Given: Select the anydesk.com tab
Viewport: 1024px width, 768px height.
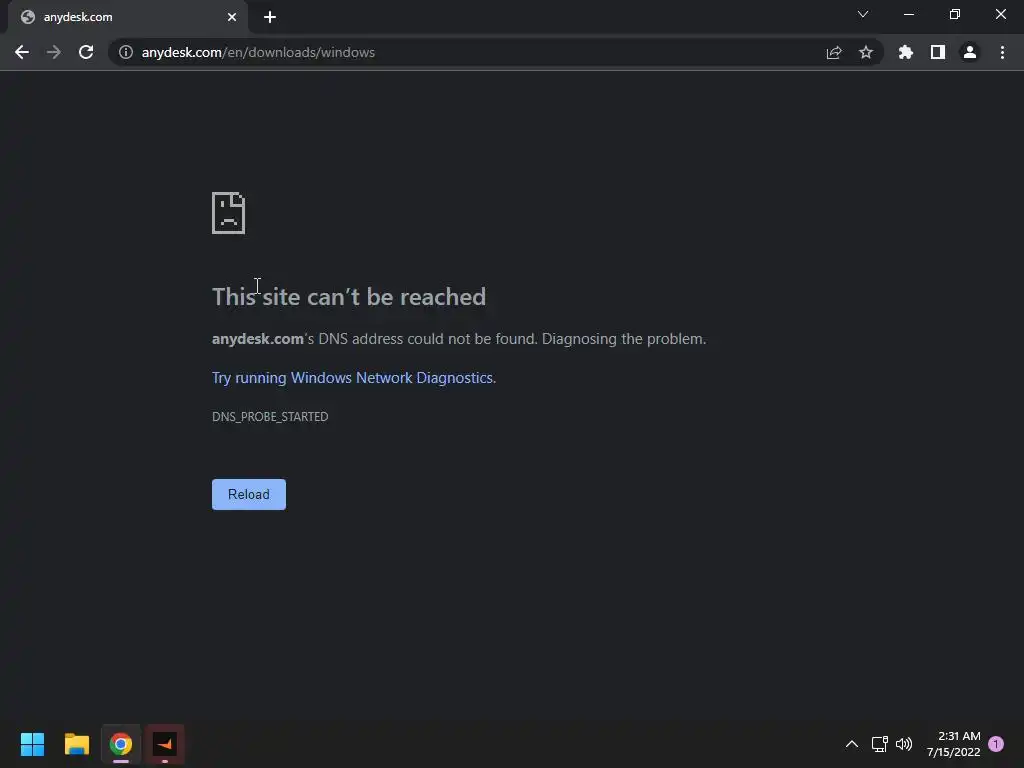Looking at the screenshot, I should pos(128,17).
